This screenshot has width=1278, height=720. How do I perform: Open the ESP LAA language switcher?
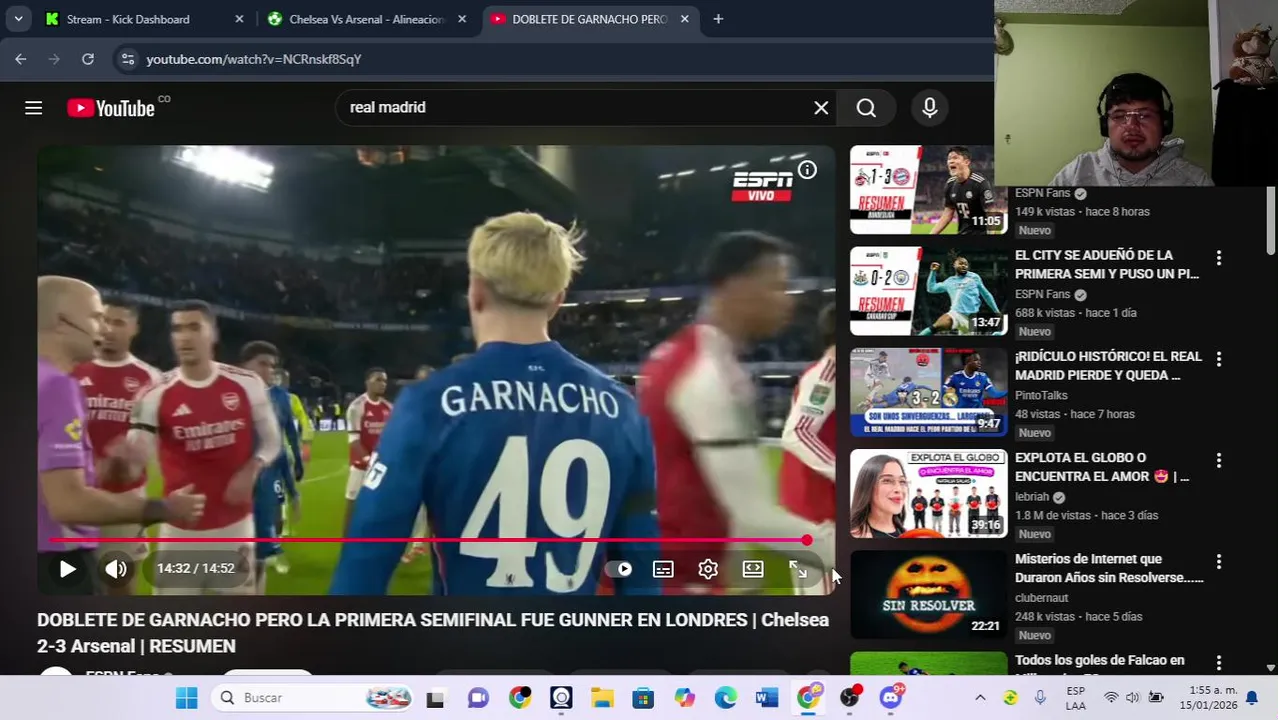[x=1076, y=698]
